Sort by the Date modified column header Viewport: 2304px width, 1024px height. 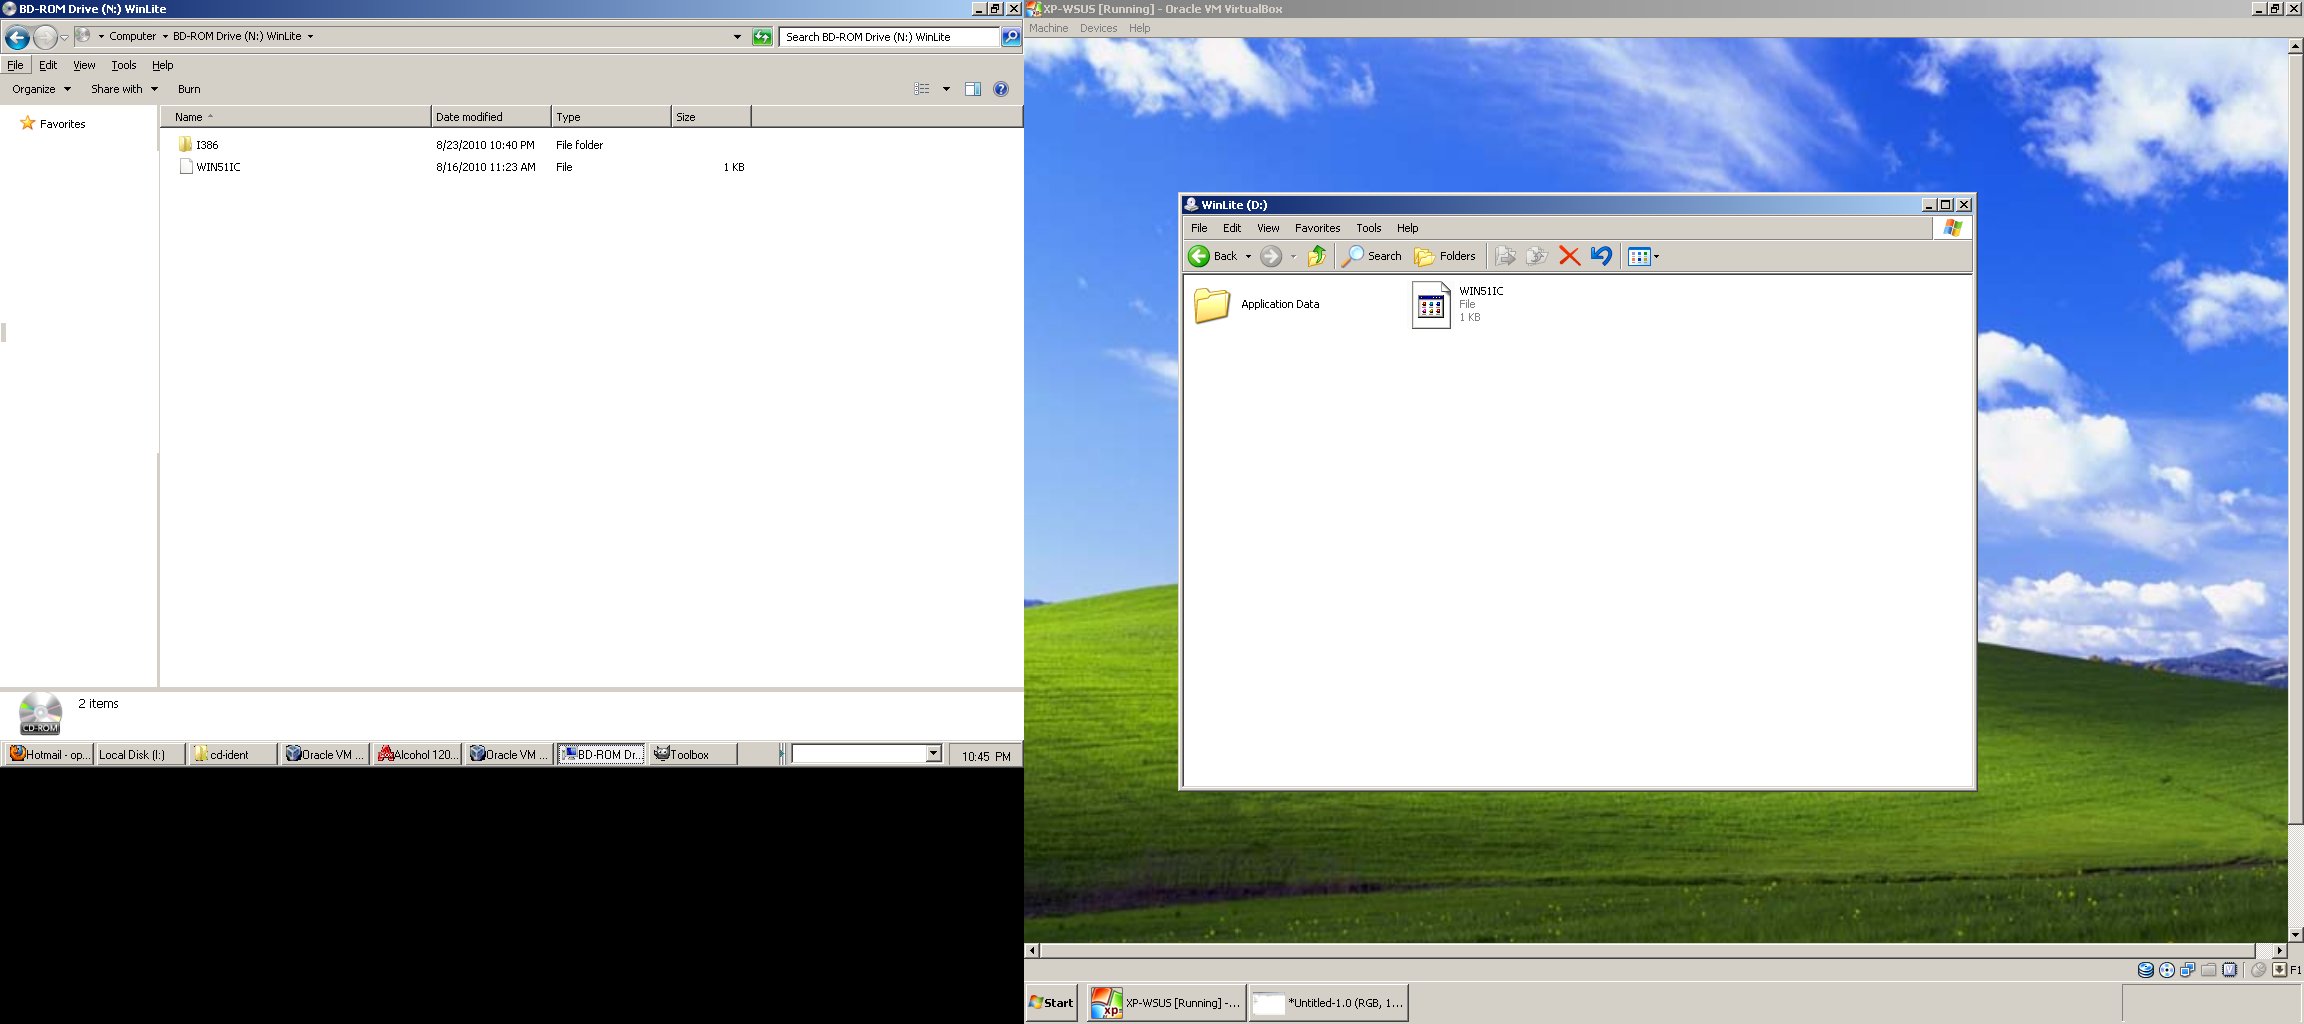tap(490, 117)
